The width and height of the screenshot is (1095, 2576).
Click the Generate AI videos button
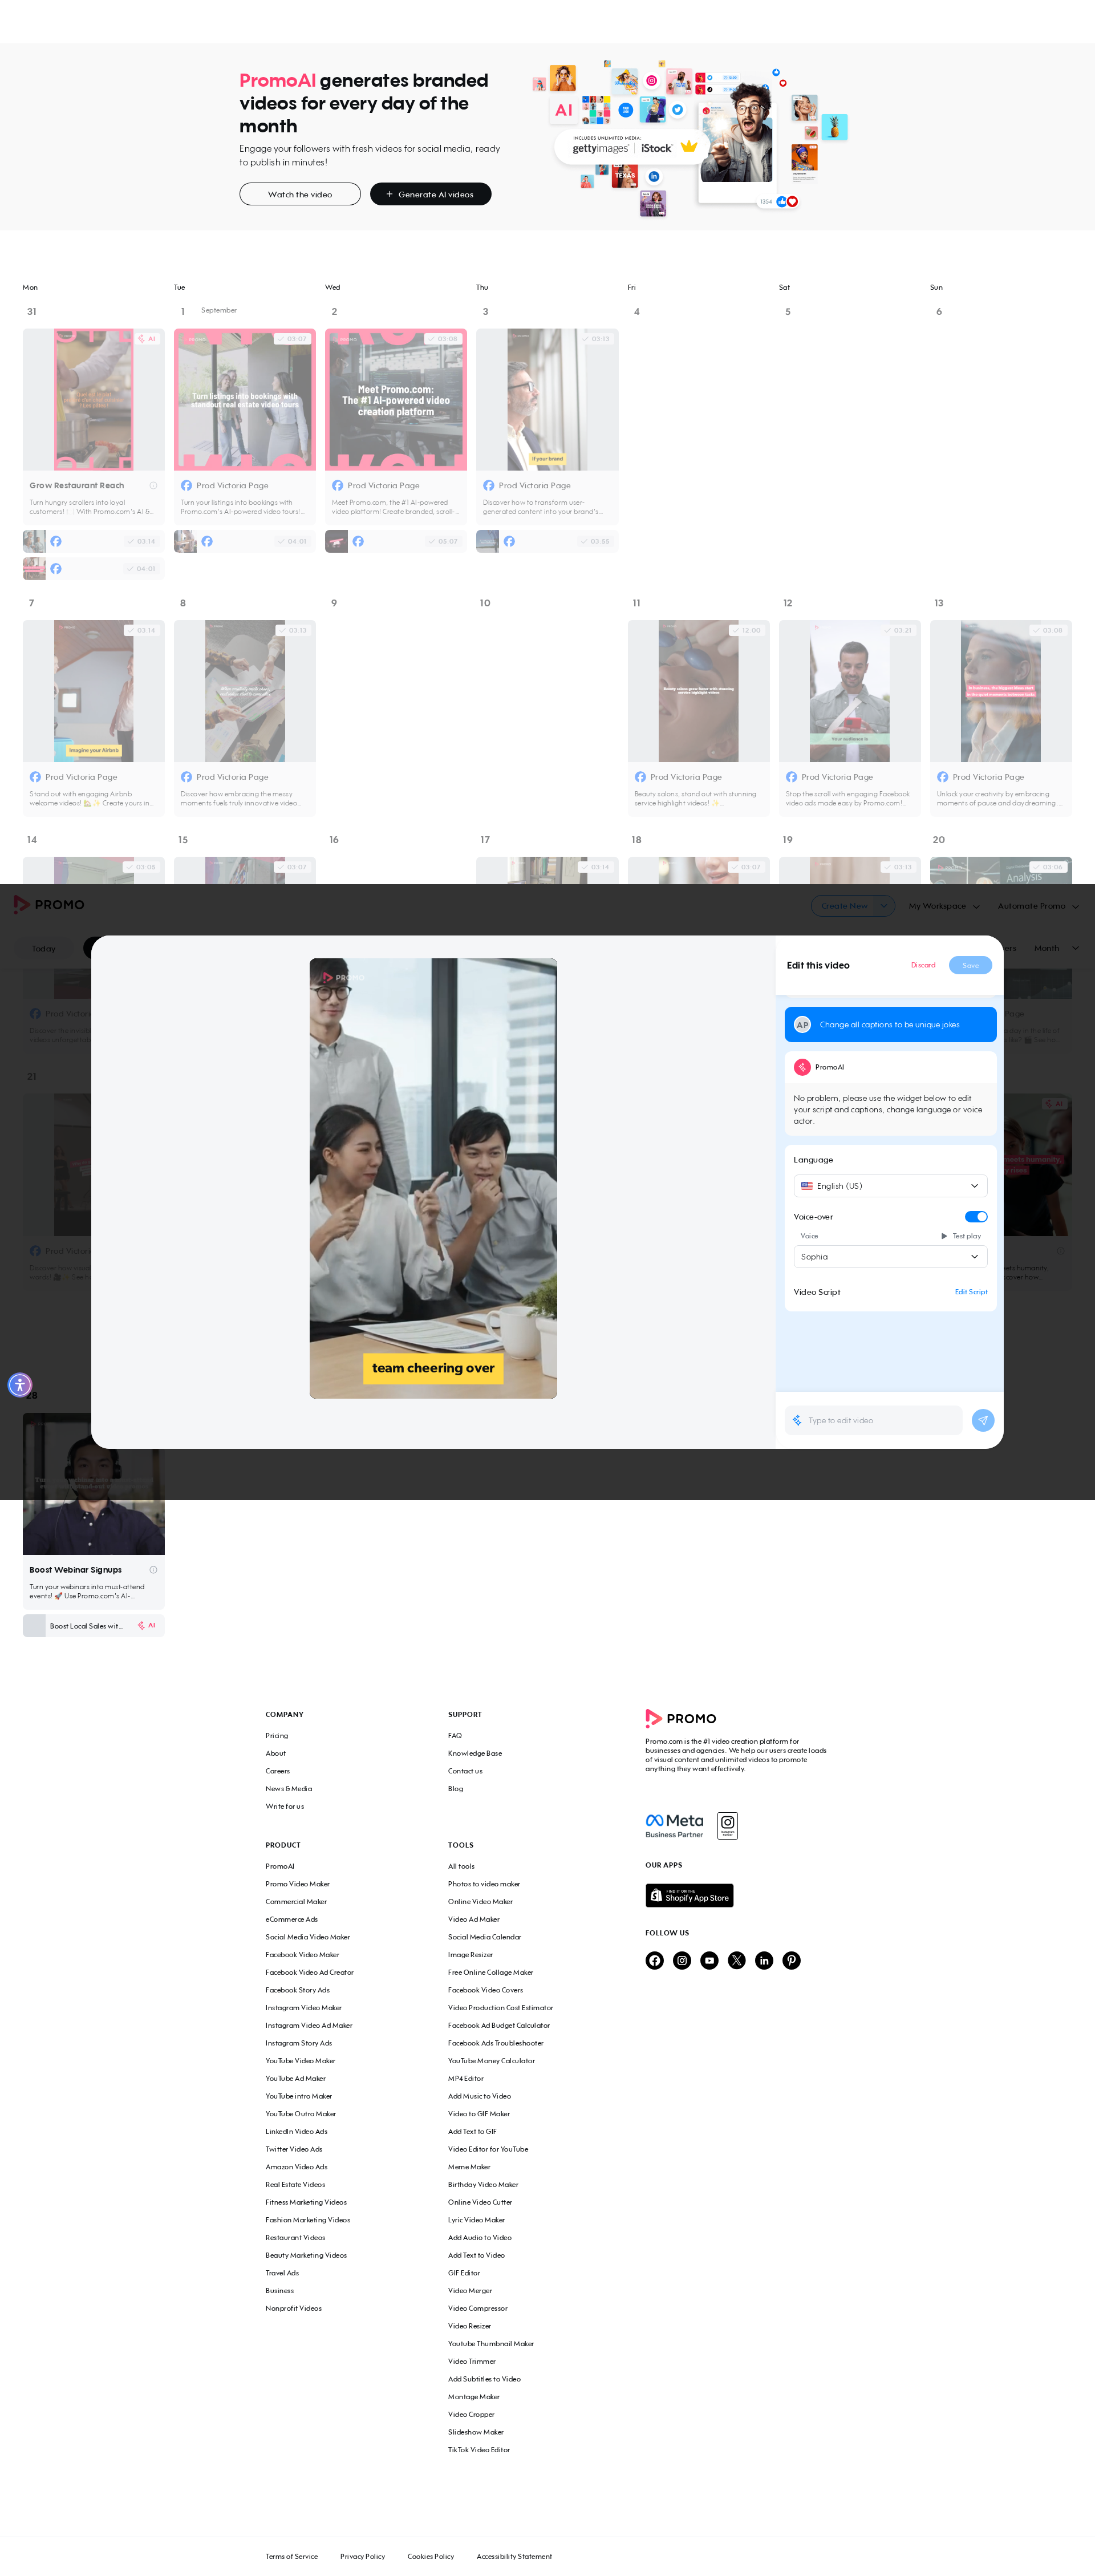(x=430, y=194)
